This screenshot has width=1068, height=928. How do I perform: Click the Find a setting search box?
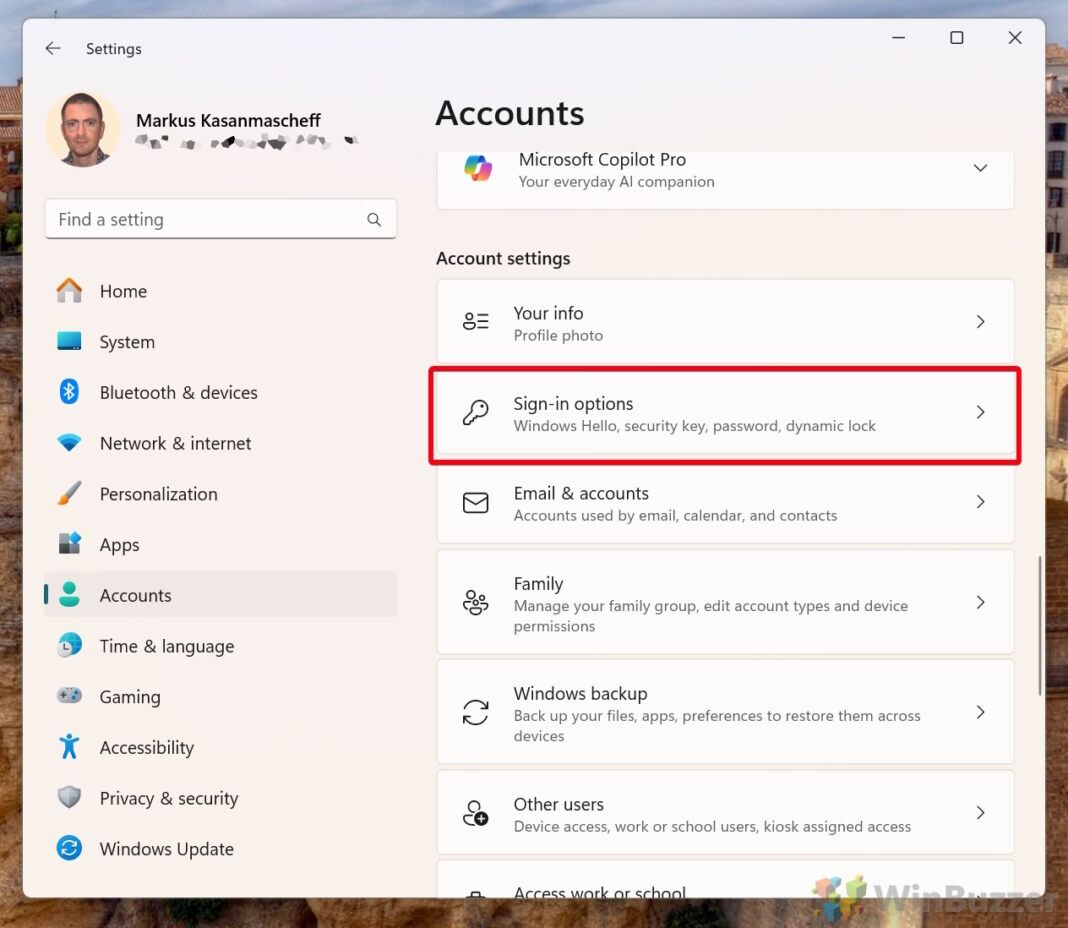pyautogui.click(x=221, y=219)
